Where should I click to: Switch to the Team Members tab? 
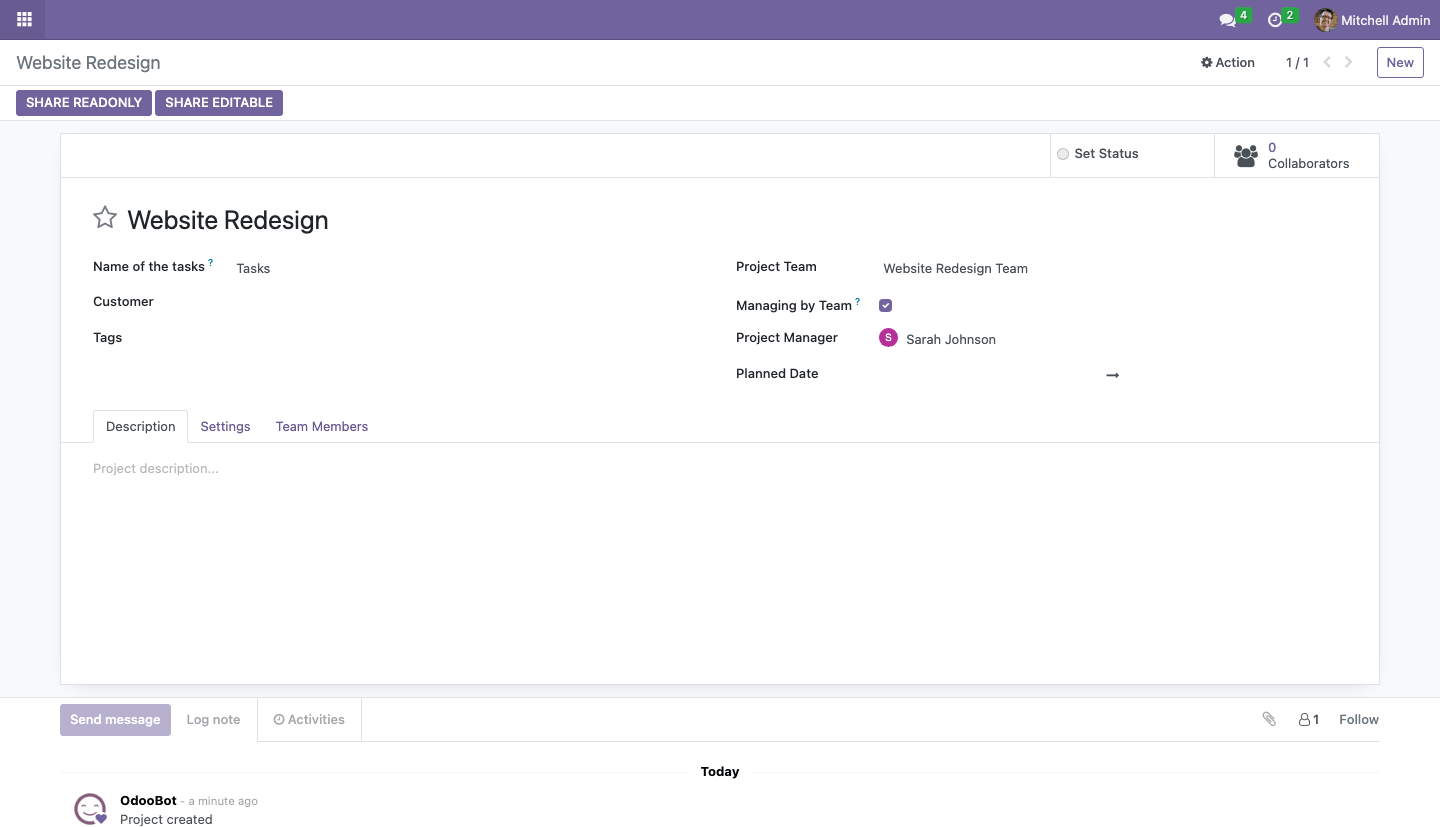pyautogui.click(x=322, y=426)
